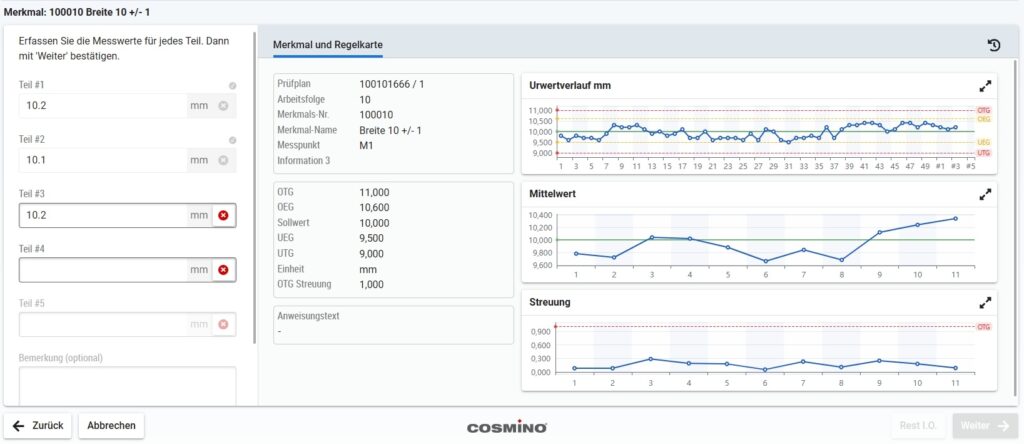Click into the Teil #3 value field
The image size is (1024, 444).
pos(102,215)
